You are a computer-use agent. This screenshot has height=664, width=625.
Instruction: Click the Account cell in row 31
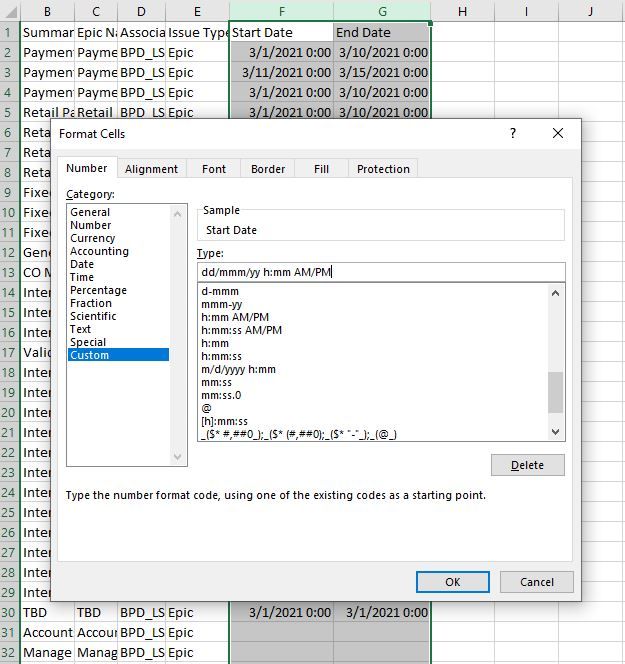(x=47, y=633)
